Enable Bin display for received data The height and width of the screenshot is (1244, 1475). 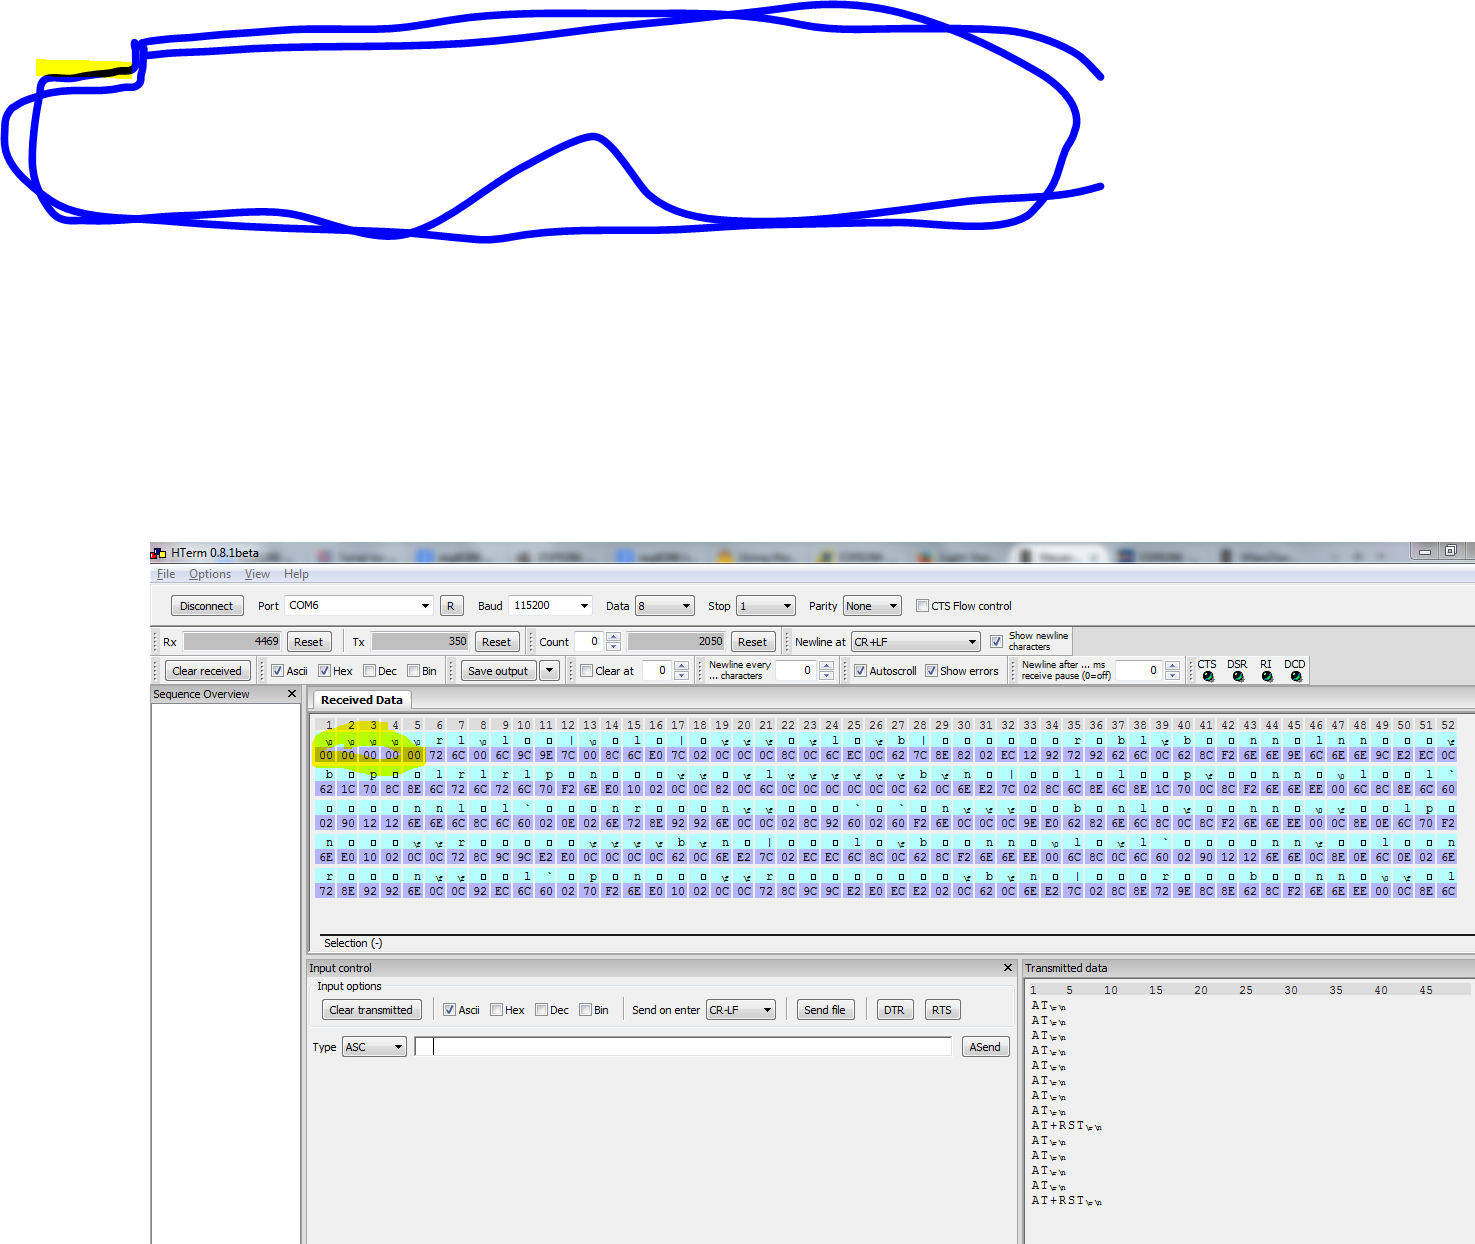(414, 671)
